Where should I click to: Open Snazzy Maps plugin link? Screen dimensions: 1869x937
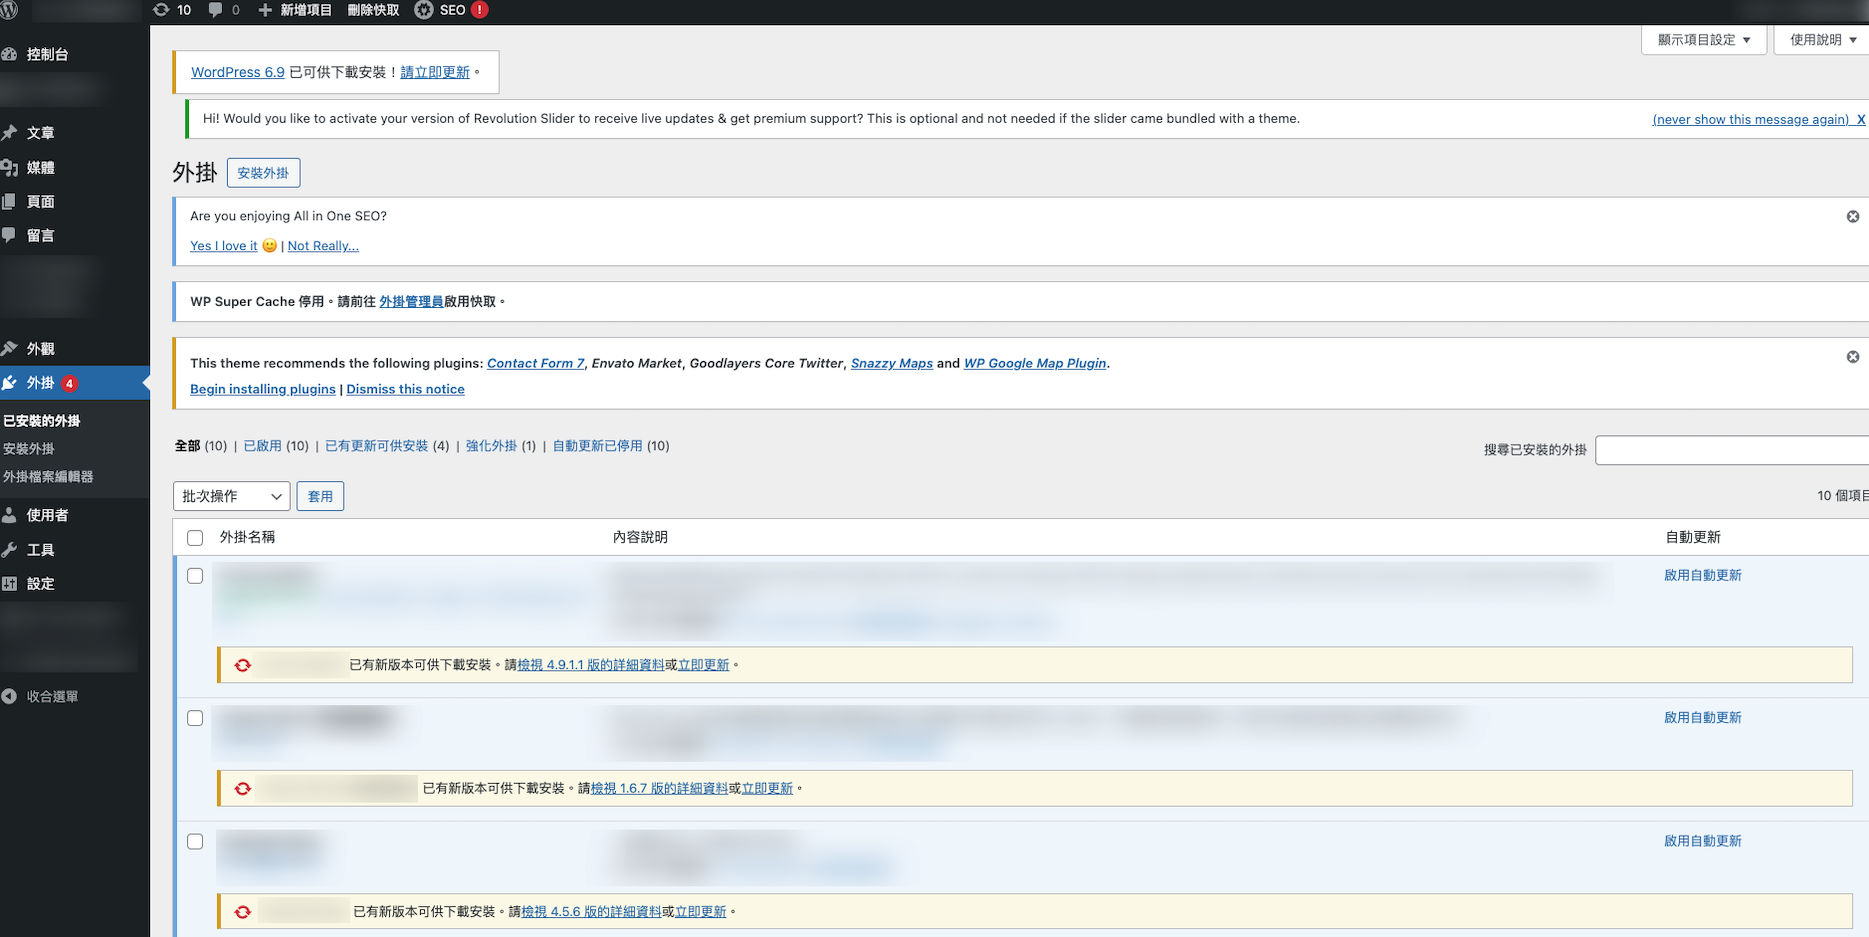pyautogui.click(x=892, y=363)
